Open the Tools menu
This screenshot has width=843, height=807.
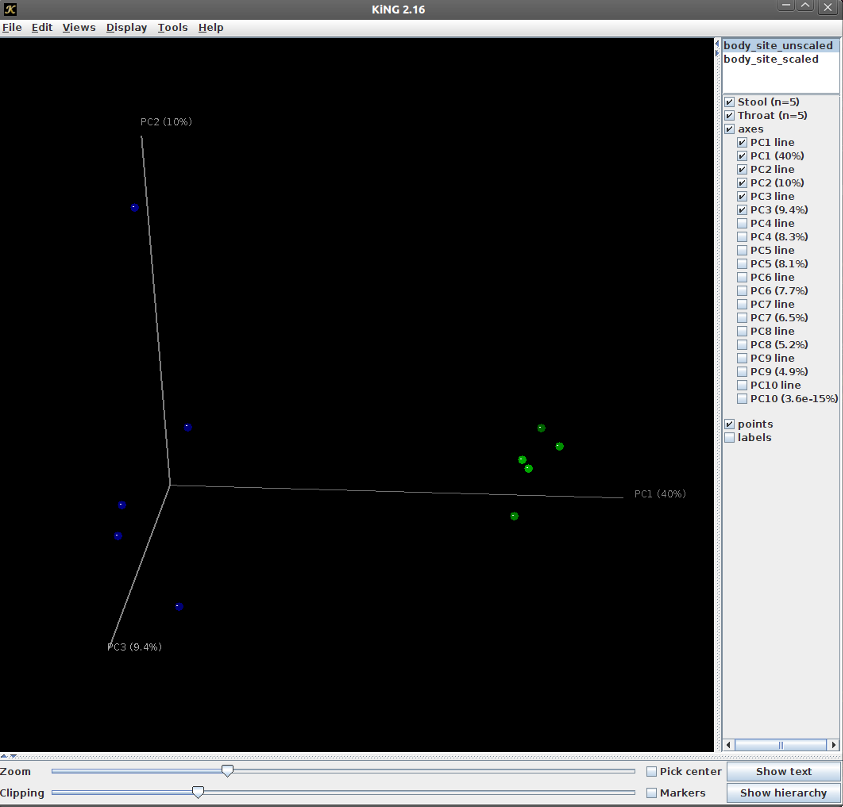coord(173,27)
